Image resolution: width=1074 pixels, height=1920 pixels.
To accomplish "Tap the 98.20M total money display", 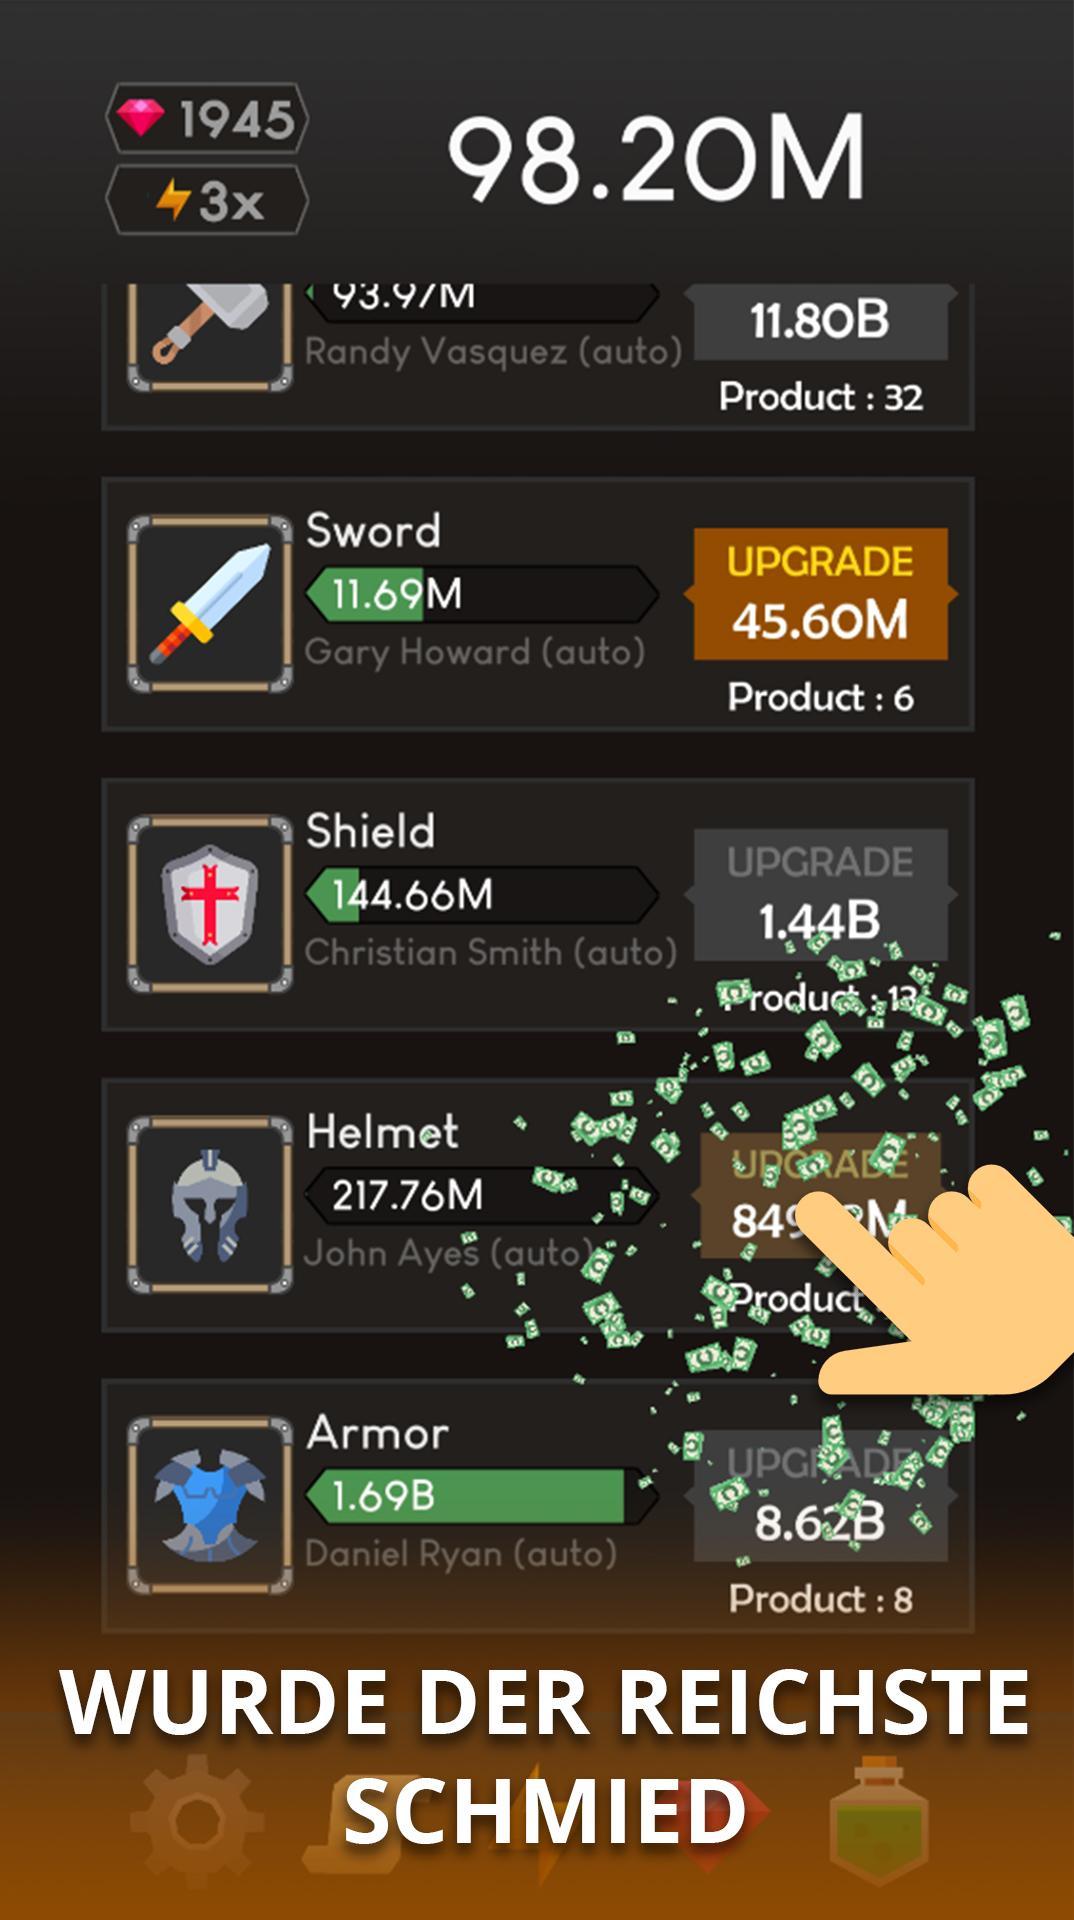I will (656, 159).
